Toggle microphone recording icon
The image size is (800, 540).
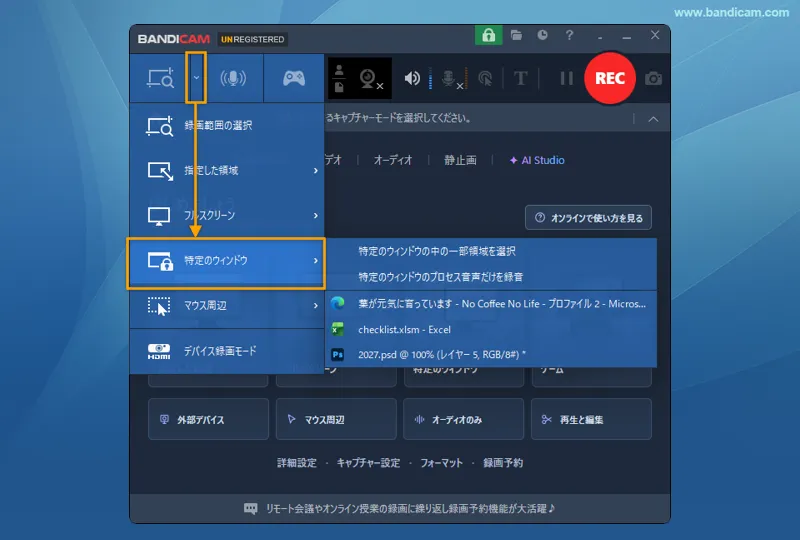pos(451,79)
